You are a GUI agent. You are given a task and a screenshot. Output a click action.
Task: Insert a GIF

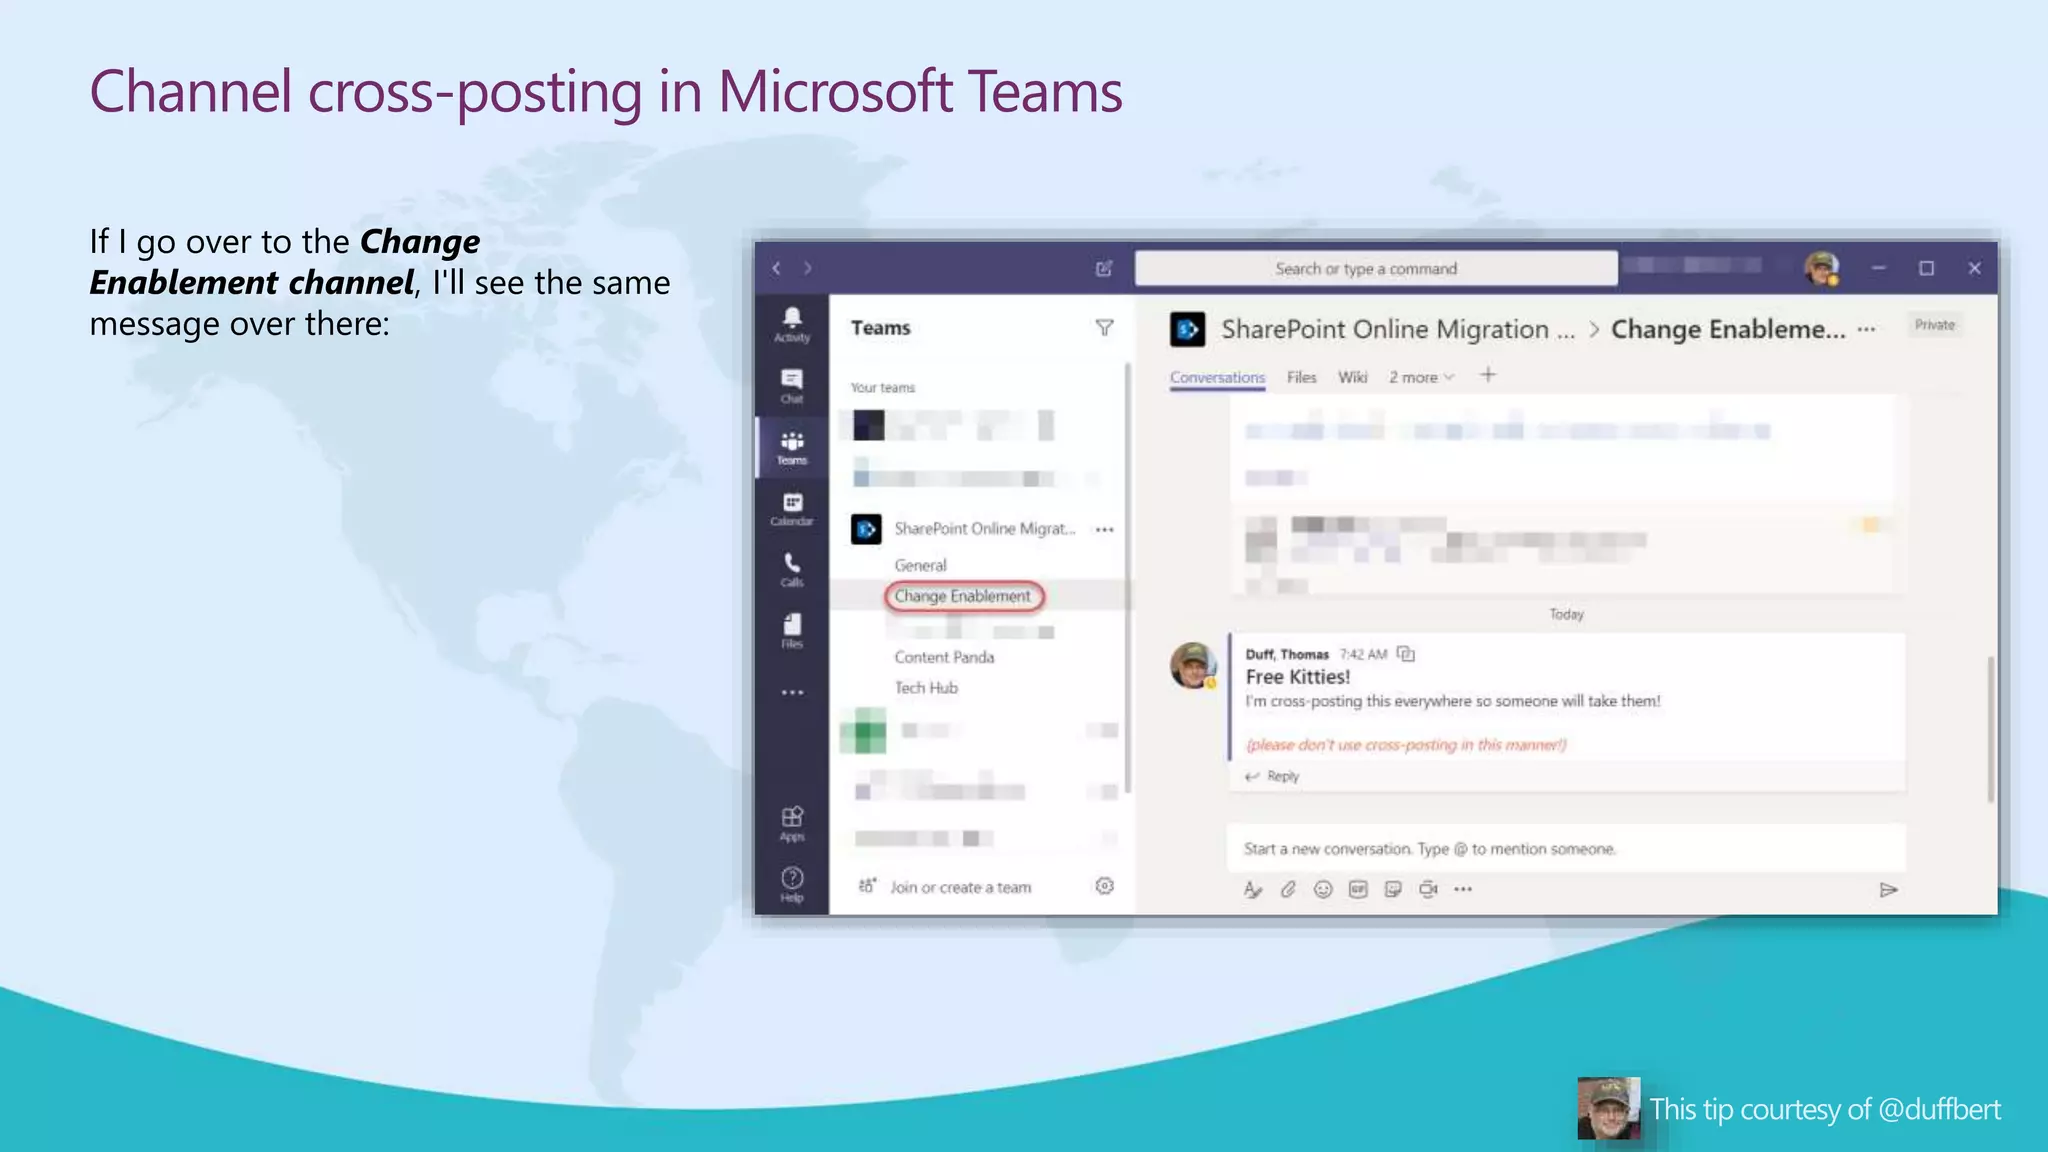tap(1358, 889)
